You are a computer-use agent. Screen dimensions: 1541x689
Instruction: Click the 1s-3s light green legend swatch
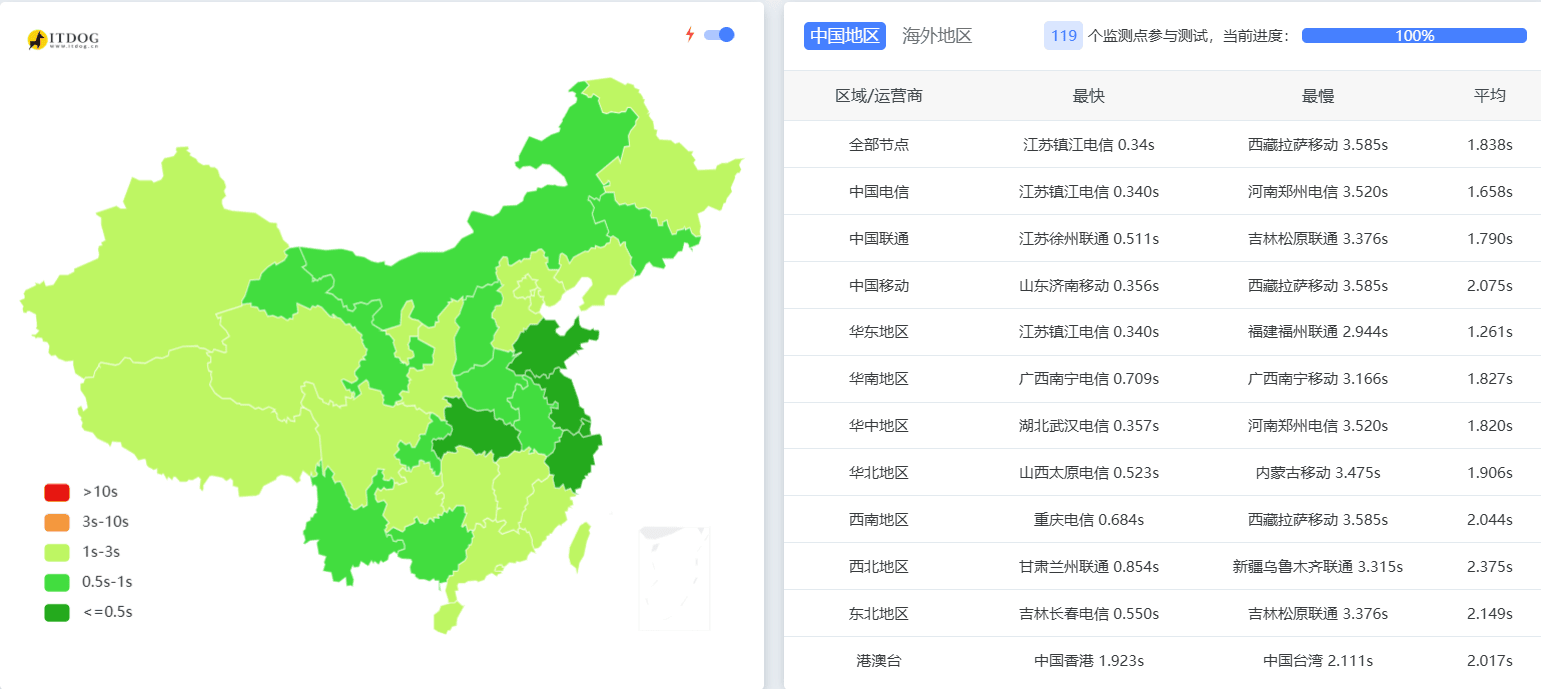[57, 552]
